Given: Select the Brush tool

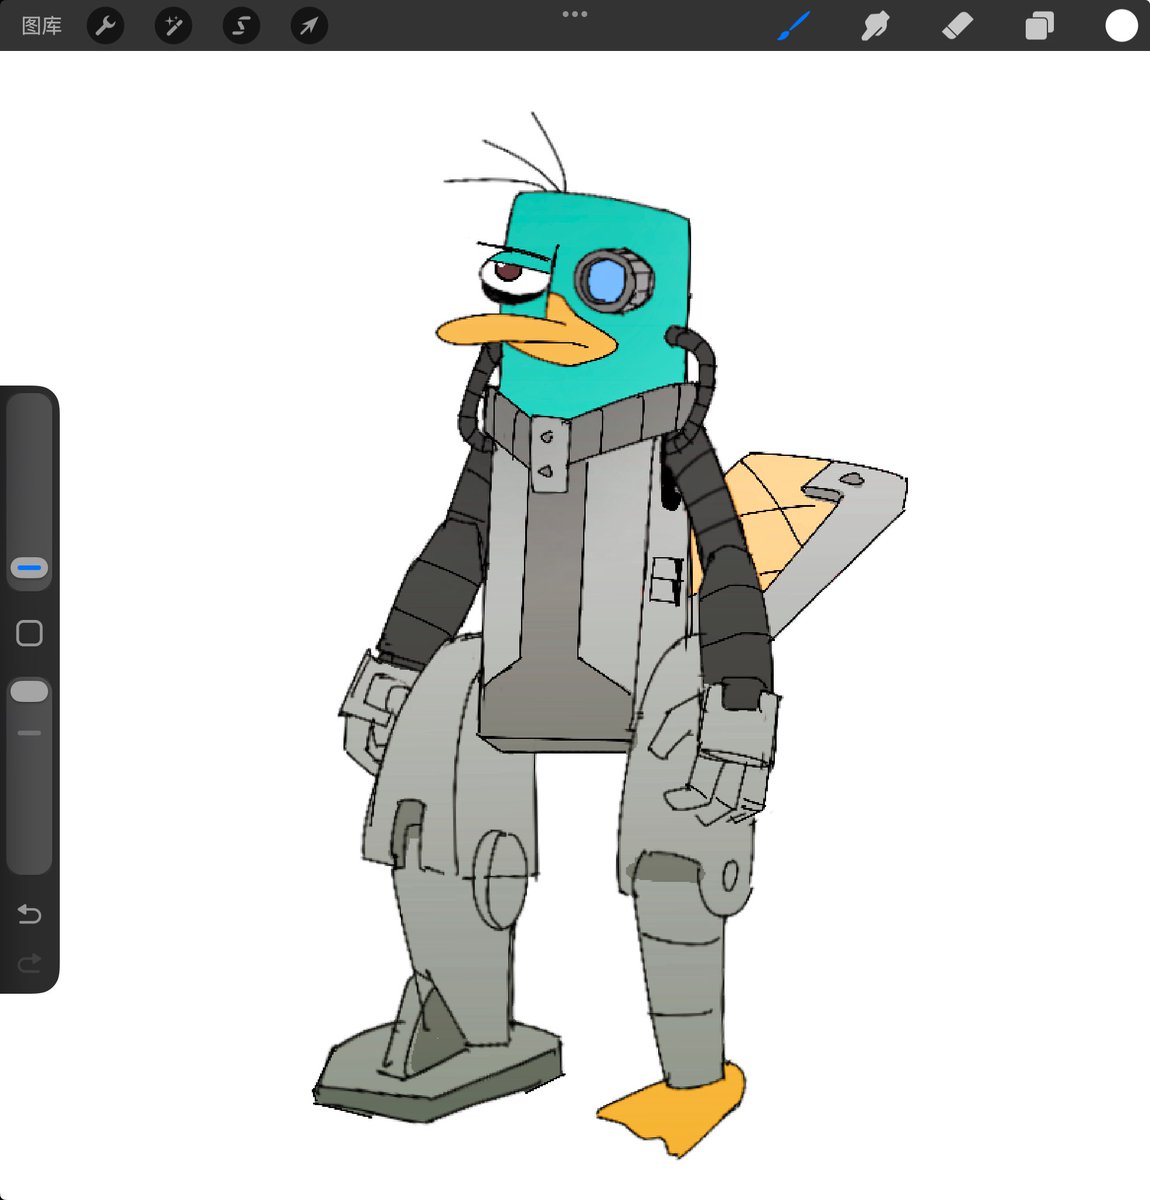Looking at the screenshot, I should click(794, 26).
